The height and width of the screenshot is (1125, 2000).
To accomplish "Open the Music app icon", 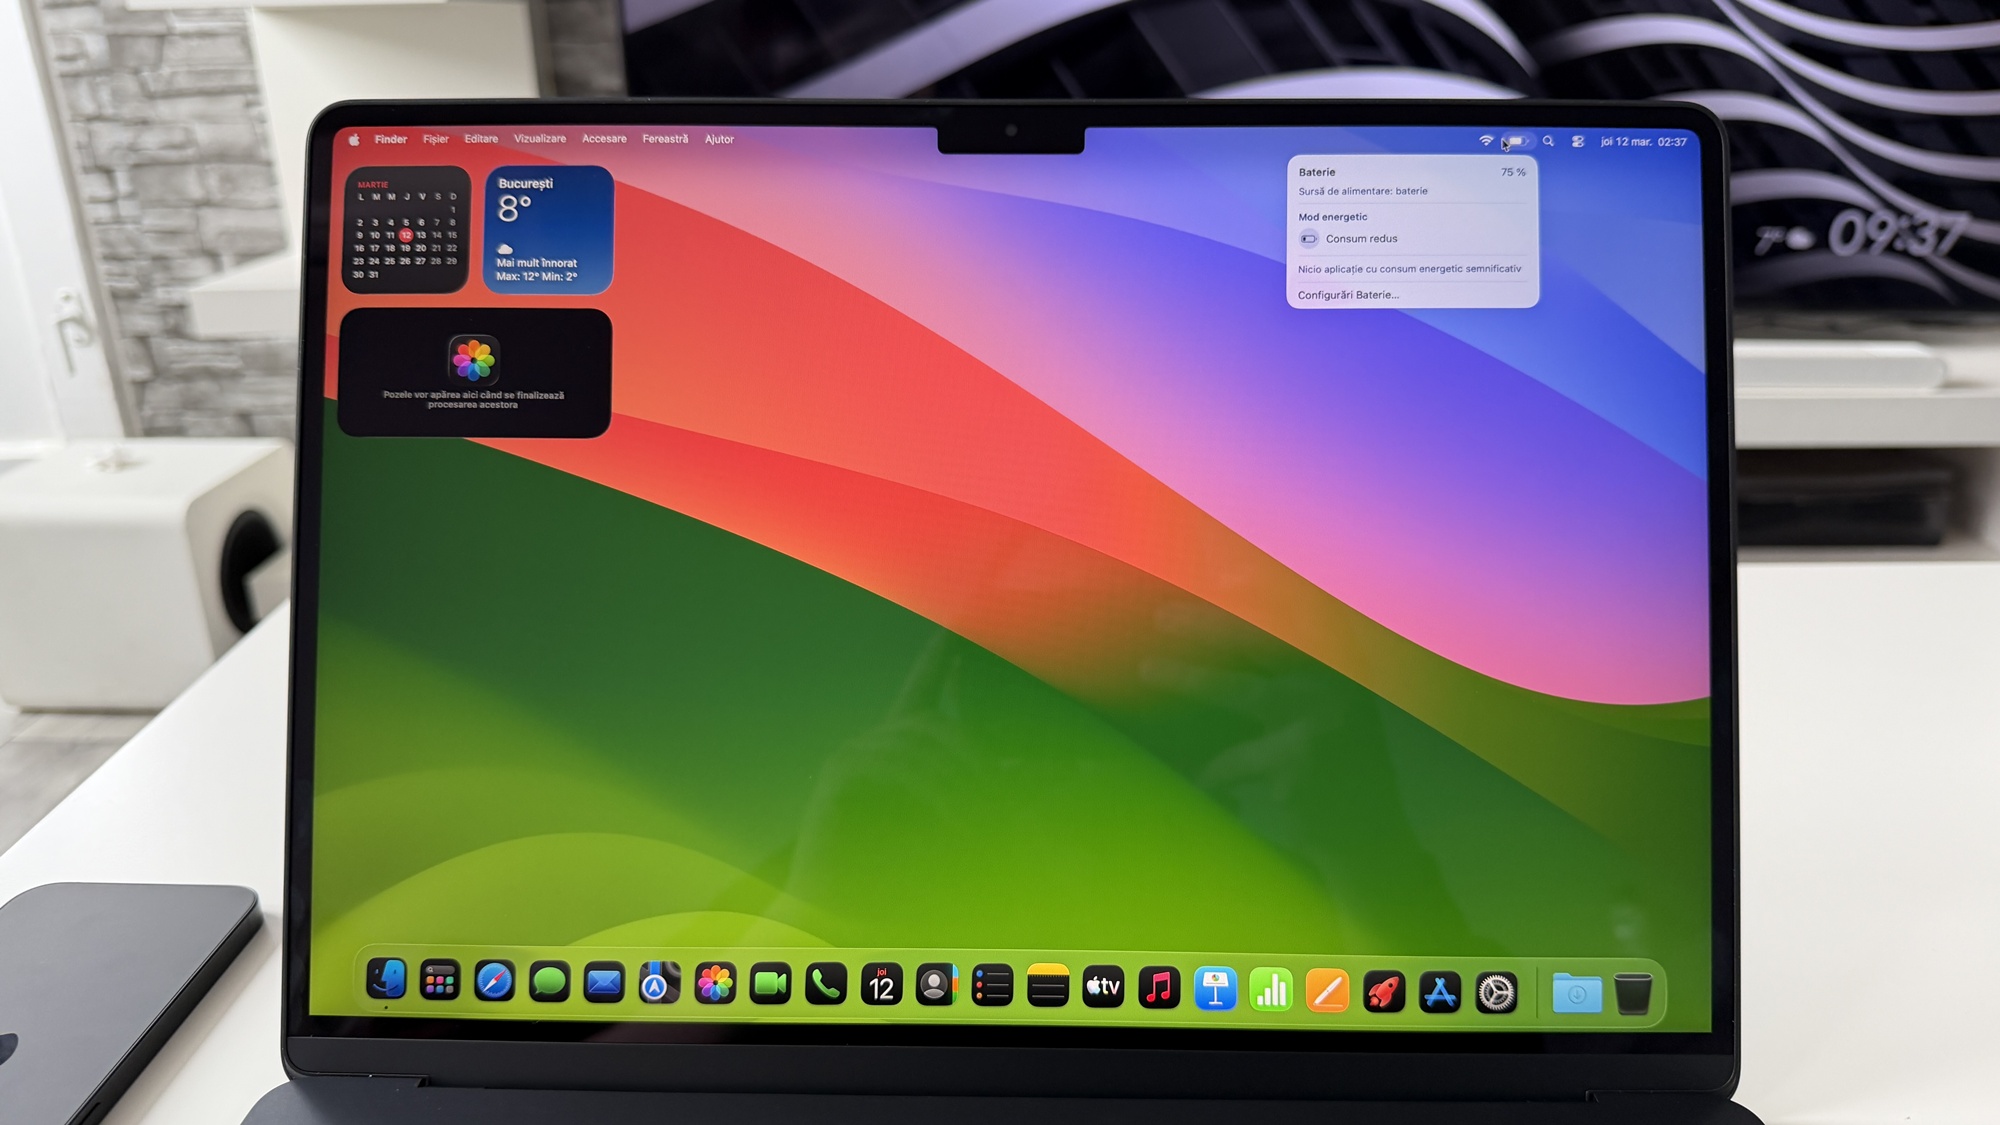I will point(1159,989).
